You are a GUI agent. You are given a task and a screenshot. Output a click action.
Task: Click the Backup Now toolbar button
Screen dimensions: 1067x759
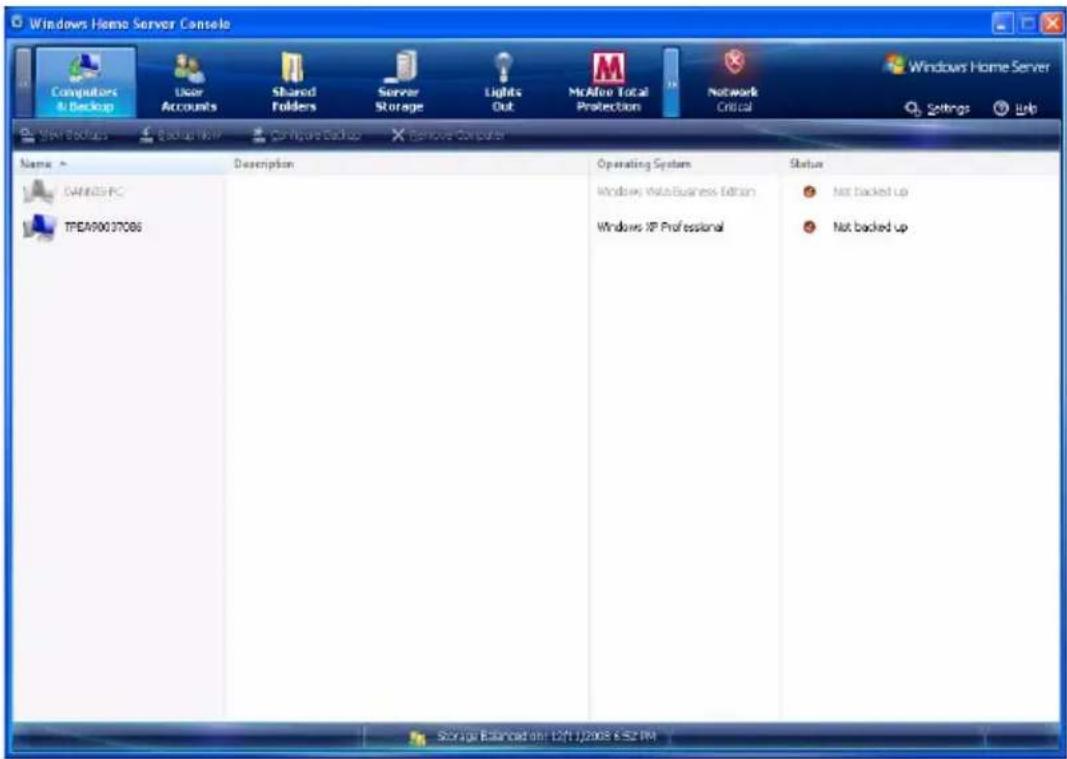pos(180,135)
